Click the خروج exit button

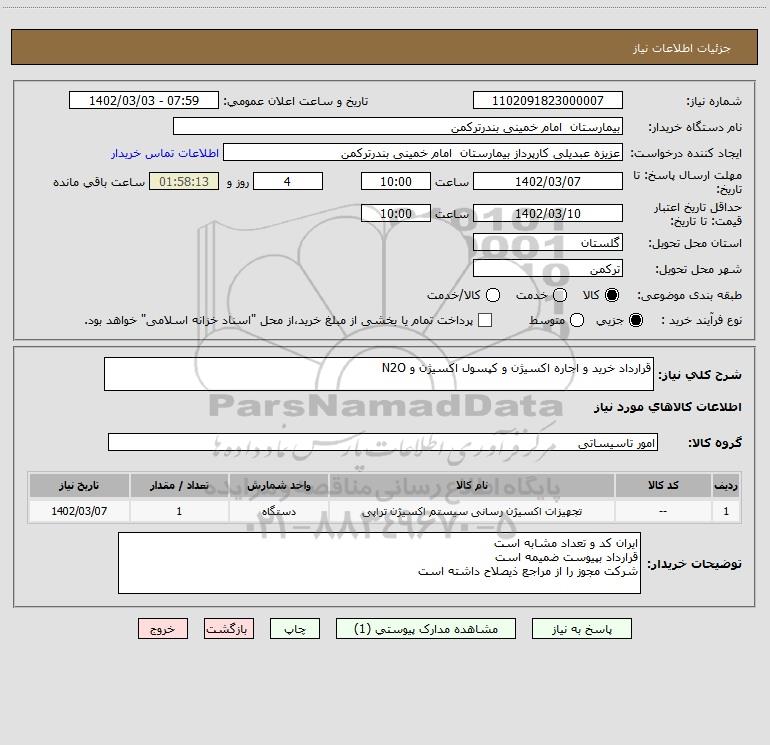click(x=163, y=629)
